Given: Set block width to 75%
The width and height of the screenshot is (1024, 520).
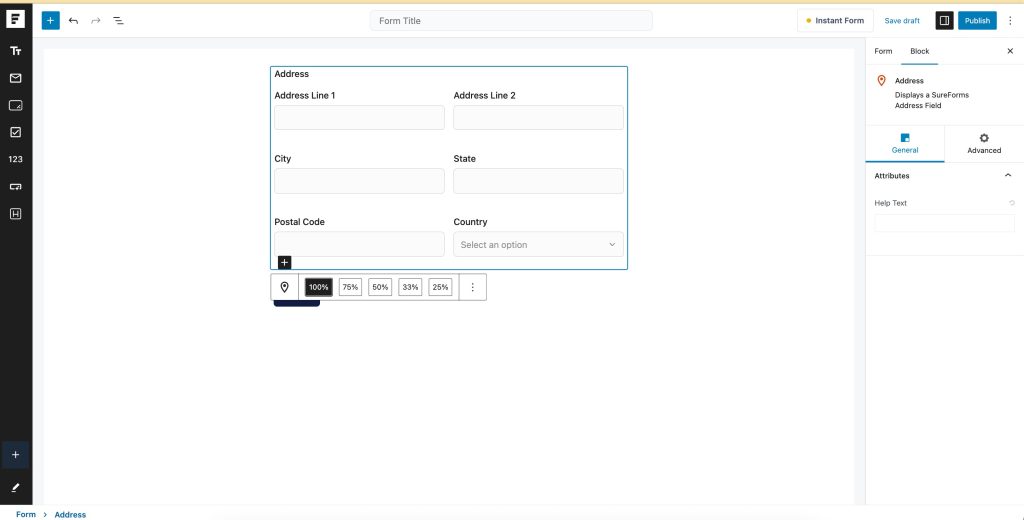Looking at the screenshot, I should coord(350,287).
